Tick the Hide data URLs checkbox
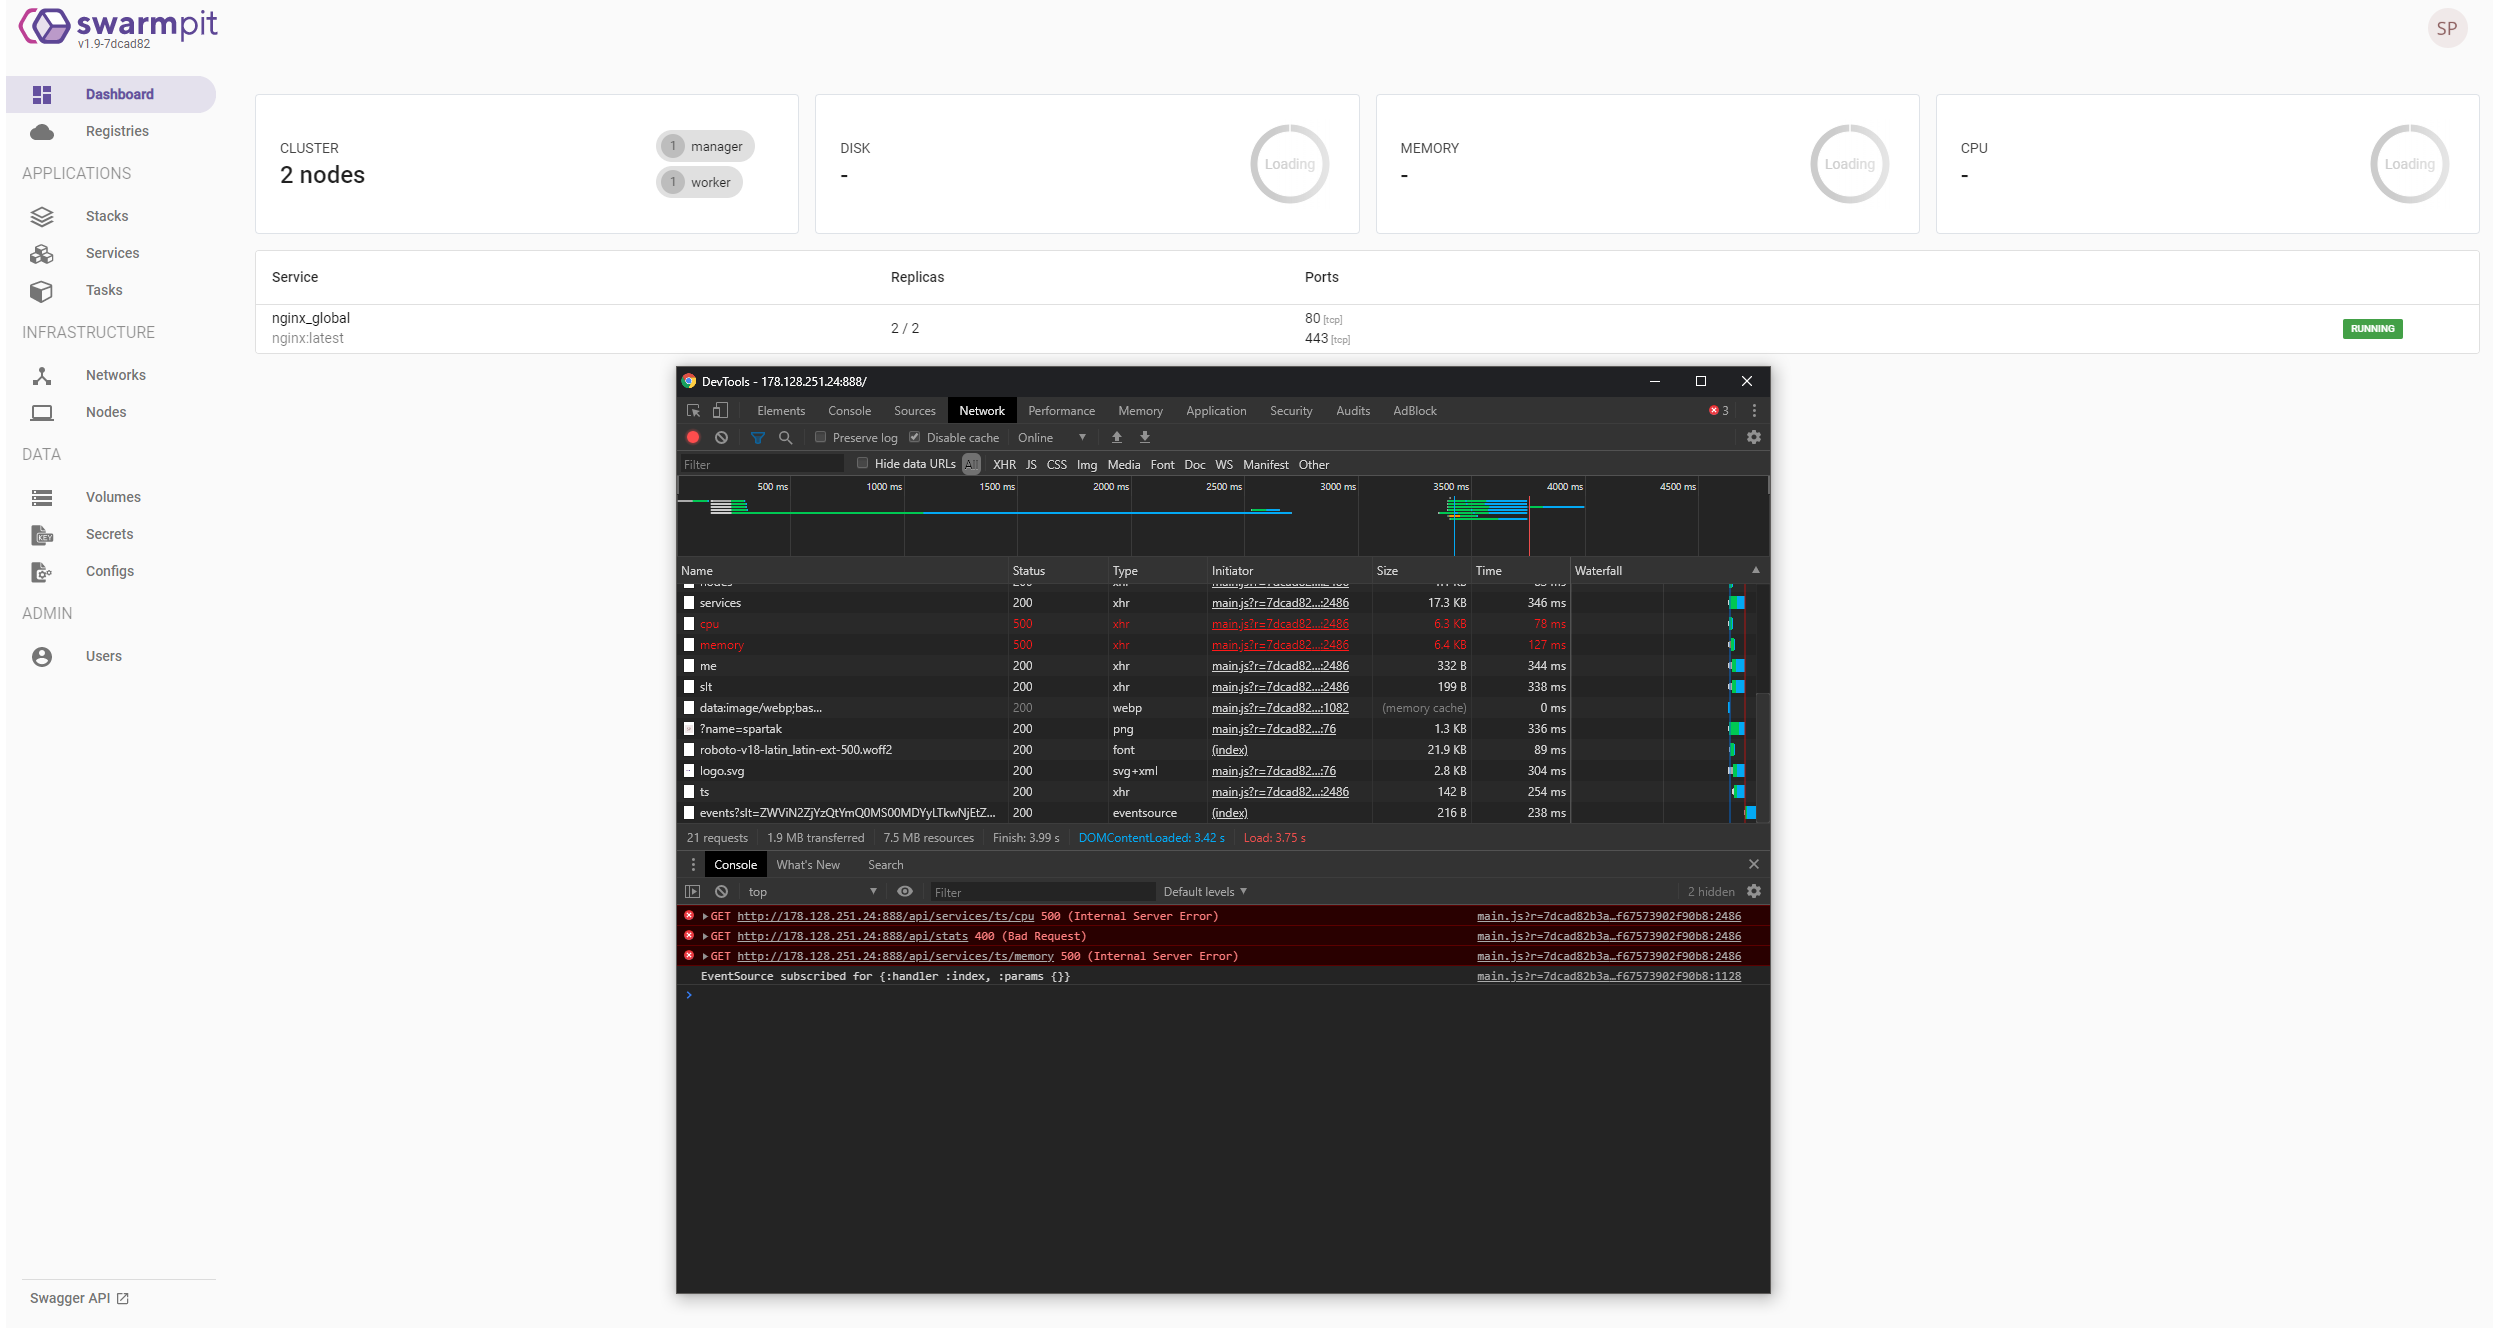This screenshot has width=2493, height=1328. click(x=862, y=463)
